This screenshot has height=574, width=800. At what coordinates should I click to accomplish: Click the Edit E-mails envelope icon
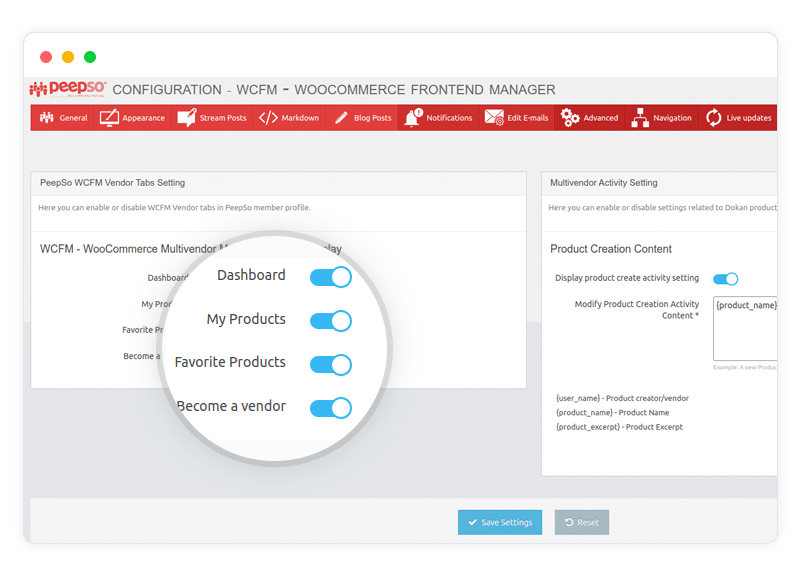point(494,117)
